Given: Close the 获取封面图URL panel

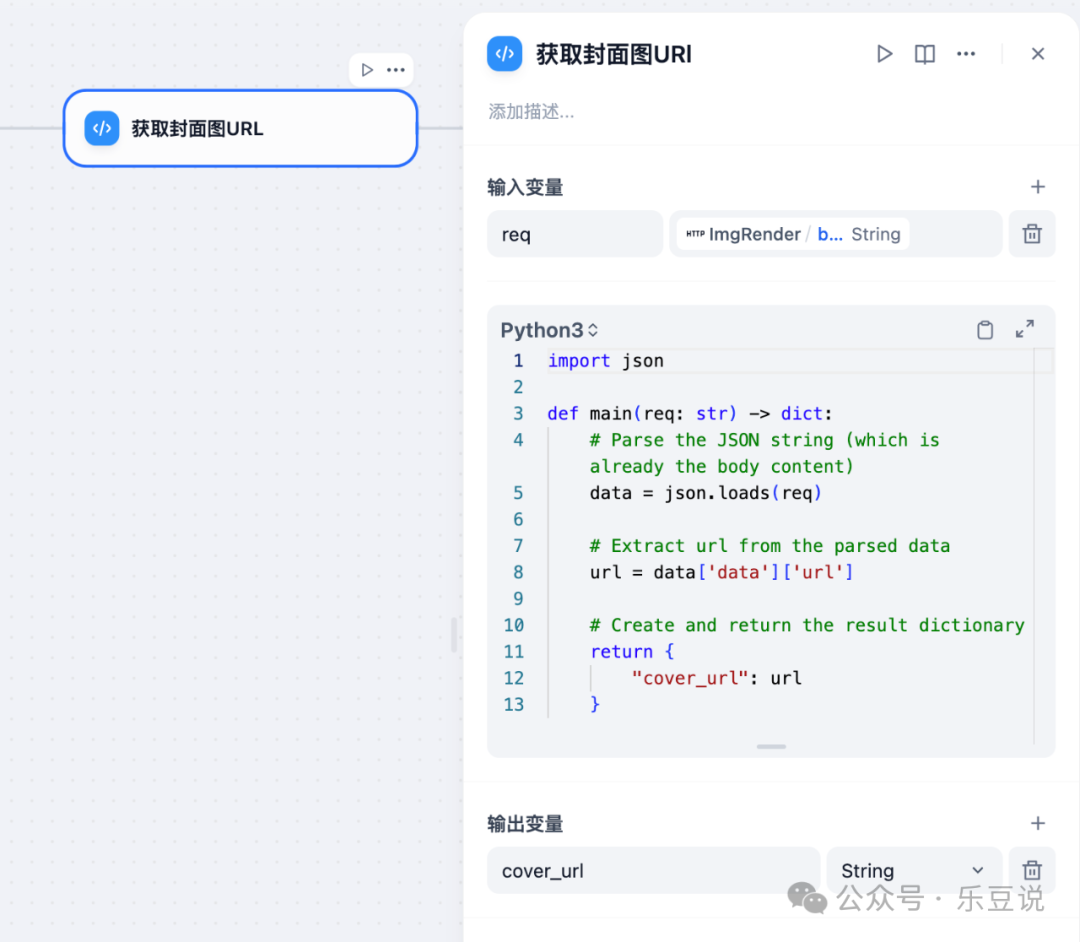Looking at the screenshot, I should [x=1038, y=54].
